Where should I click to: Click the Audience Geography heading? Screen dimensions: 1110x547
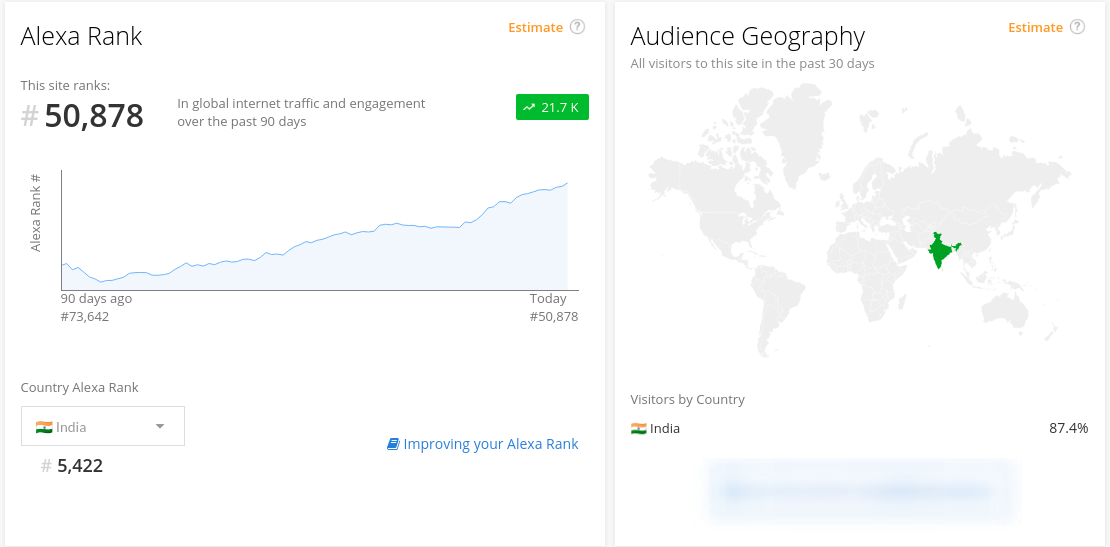pyautogui.click(x=748, y=36)
